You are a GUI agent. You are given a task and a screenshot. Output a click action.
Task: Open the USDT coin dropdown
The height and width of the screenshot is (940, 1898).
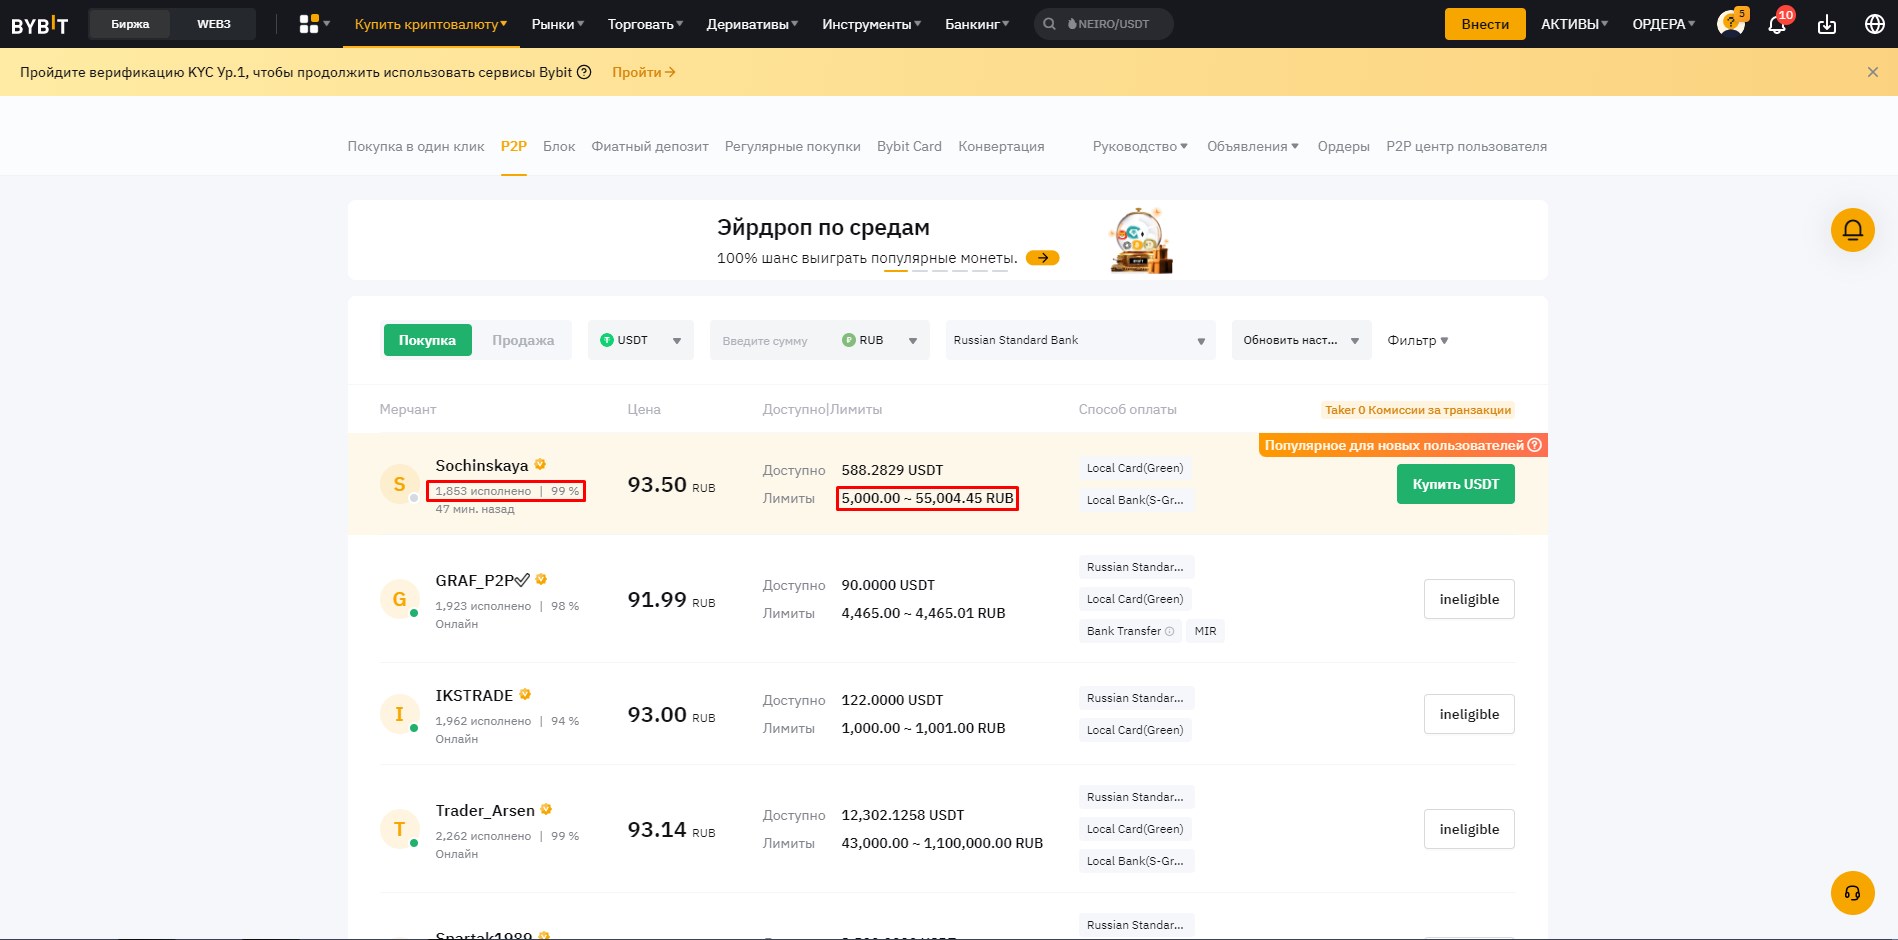point(641,340)
